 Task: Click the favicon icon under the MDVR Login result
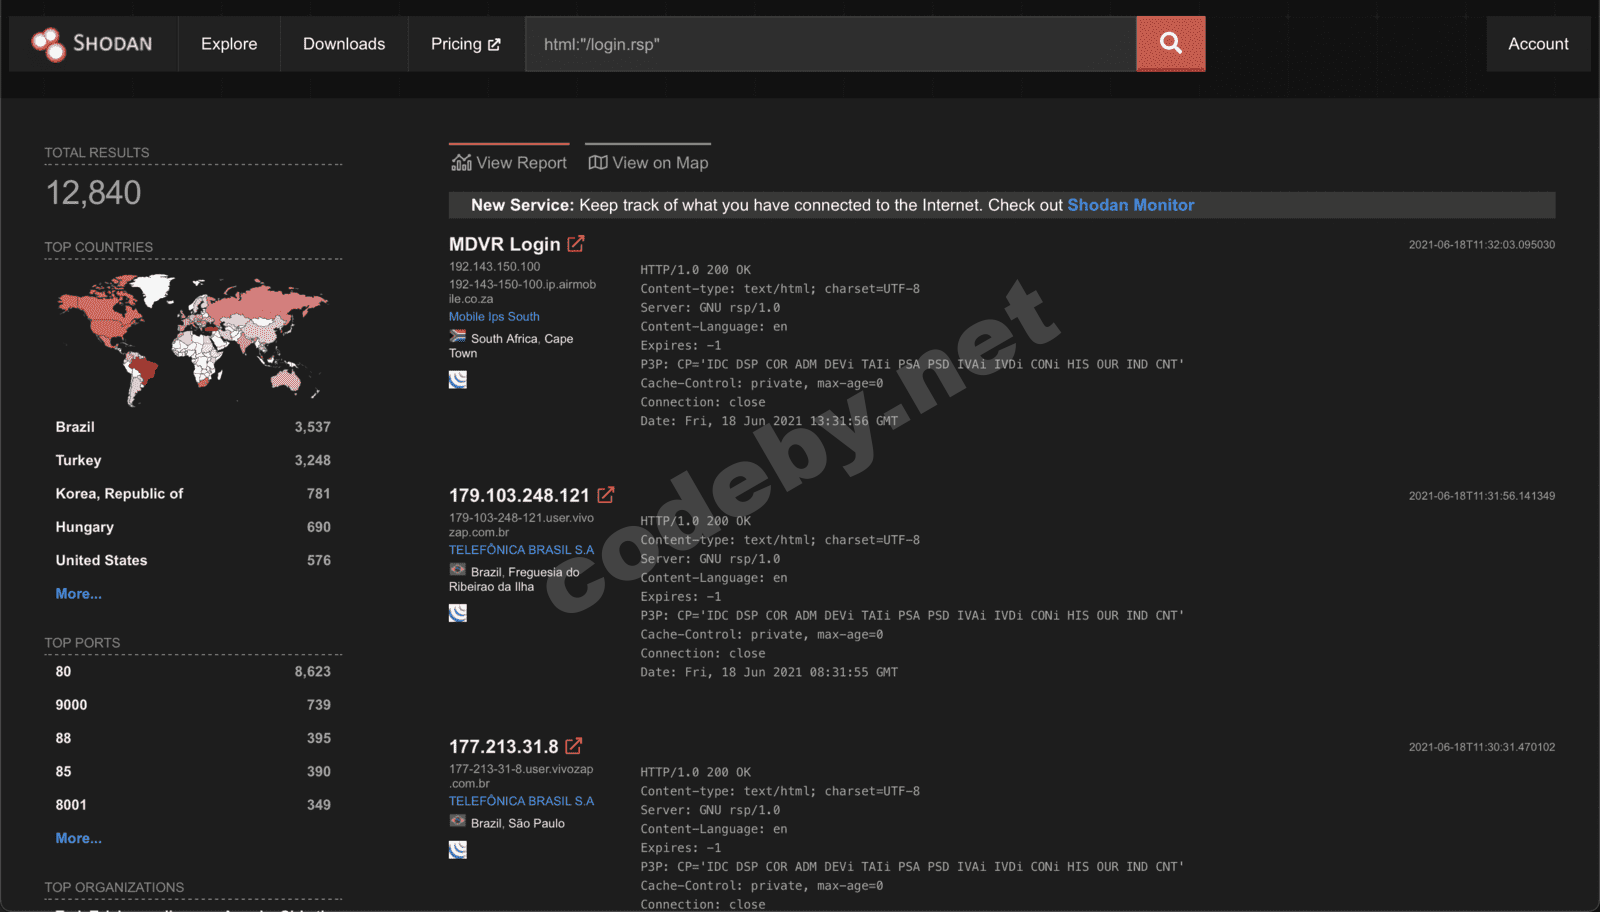(x=458, y=379)
